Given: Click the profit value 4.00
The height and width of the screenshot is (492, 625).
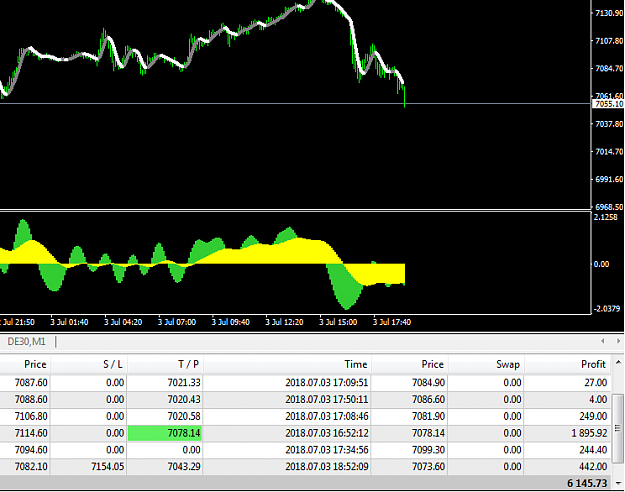Looking at the screenshot, I should [x=598, y=400].
